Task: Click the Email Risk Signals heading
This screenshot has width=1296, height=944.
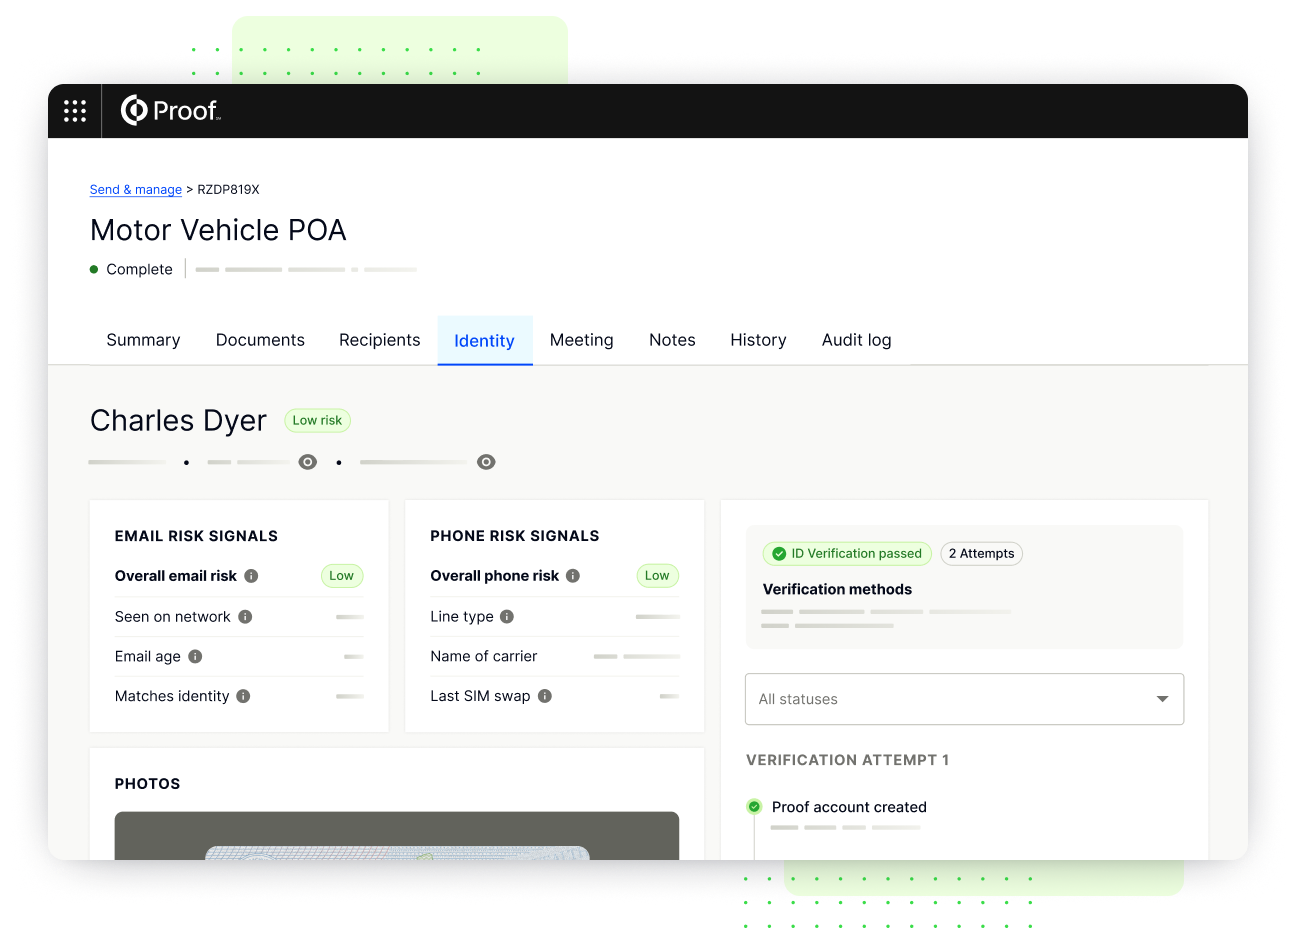Action: [196, 536]
